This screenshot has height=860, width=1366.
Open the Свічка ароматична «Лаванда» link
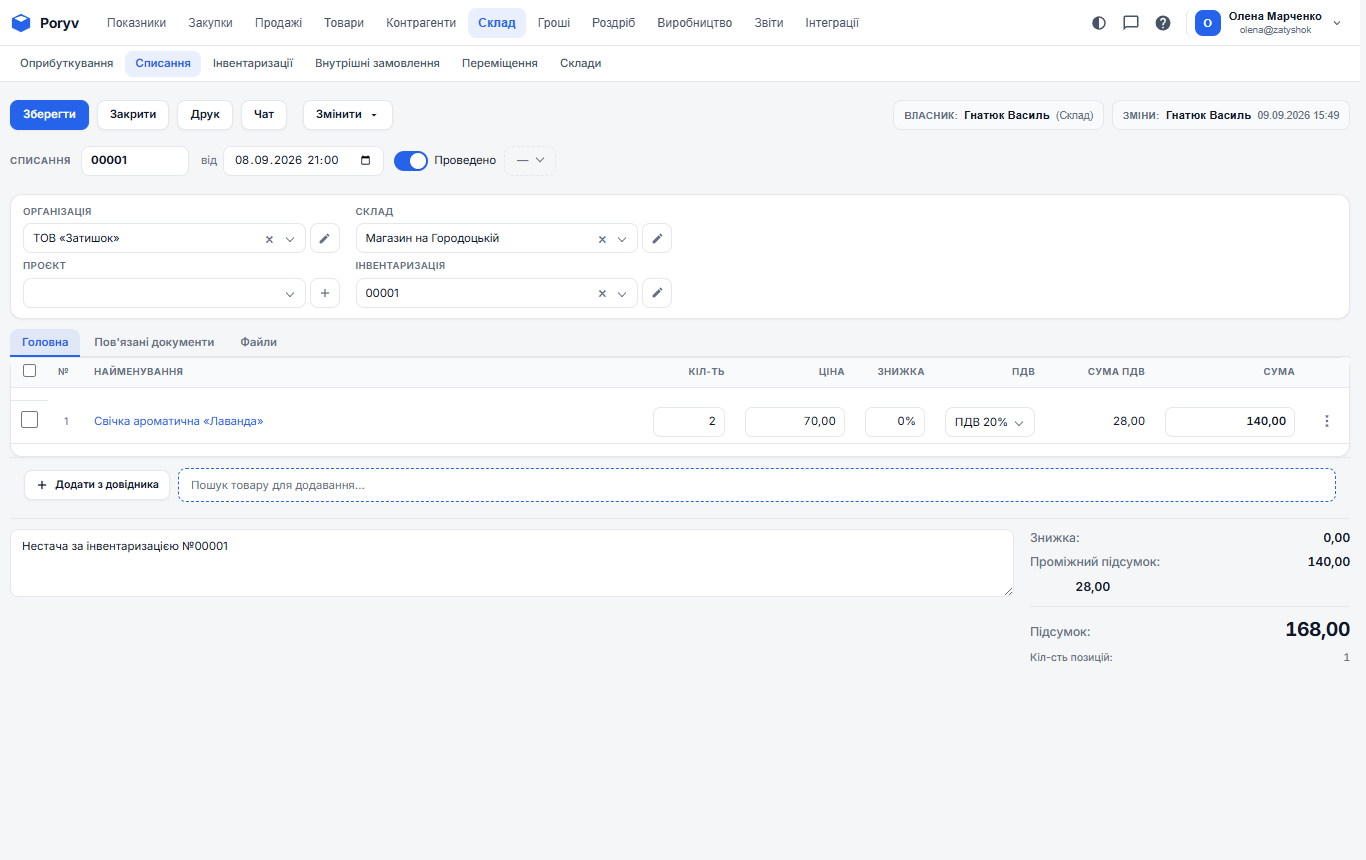click(179, 421)
